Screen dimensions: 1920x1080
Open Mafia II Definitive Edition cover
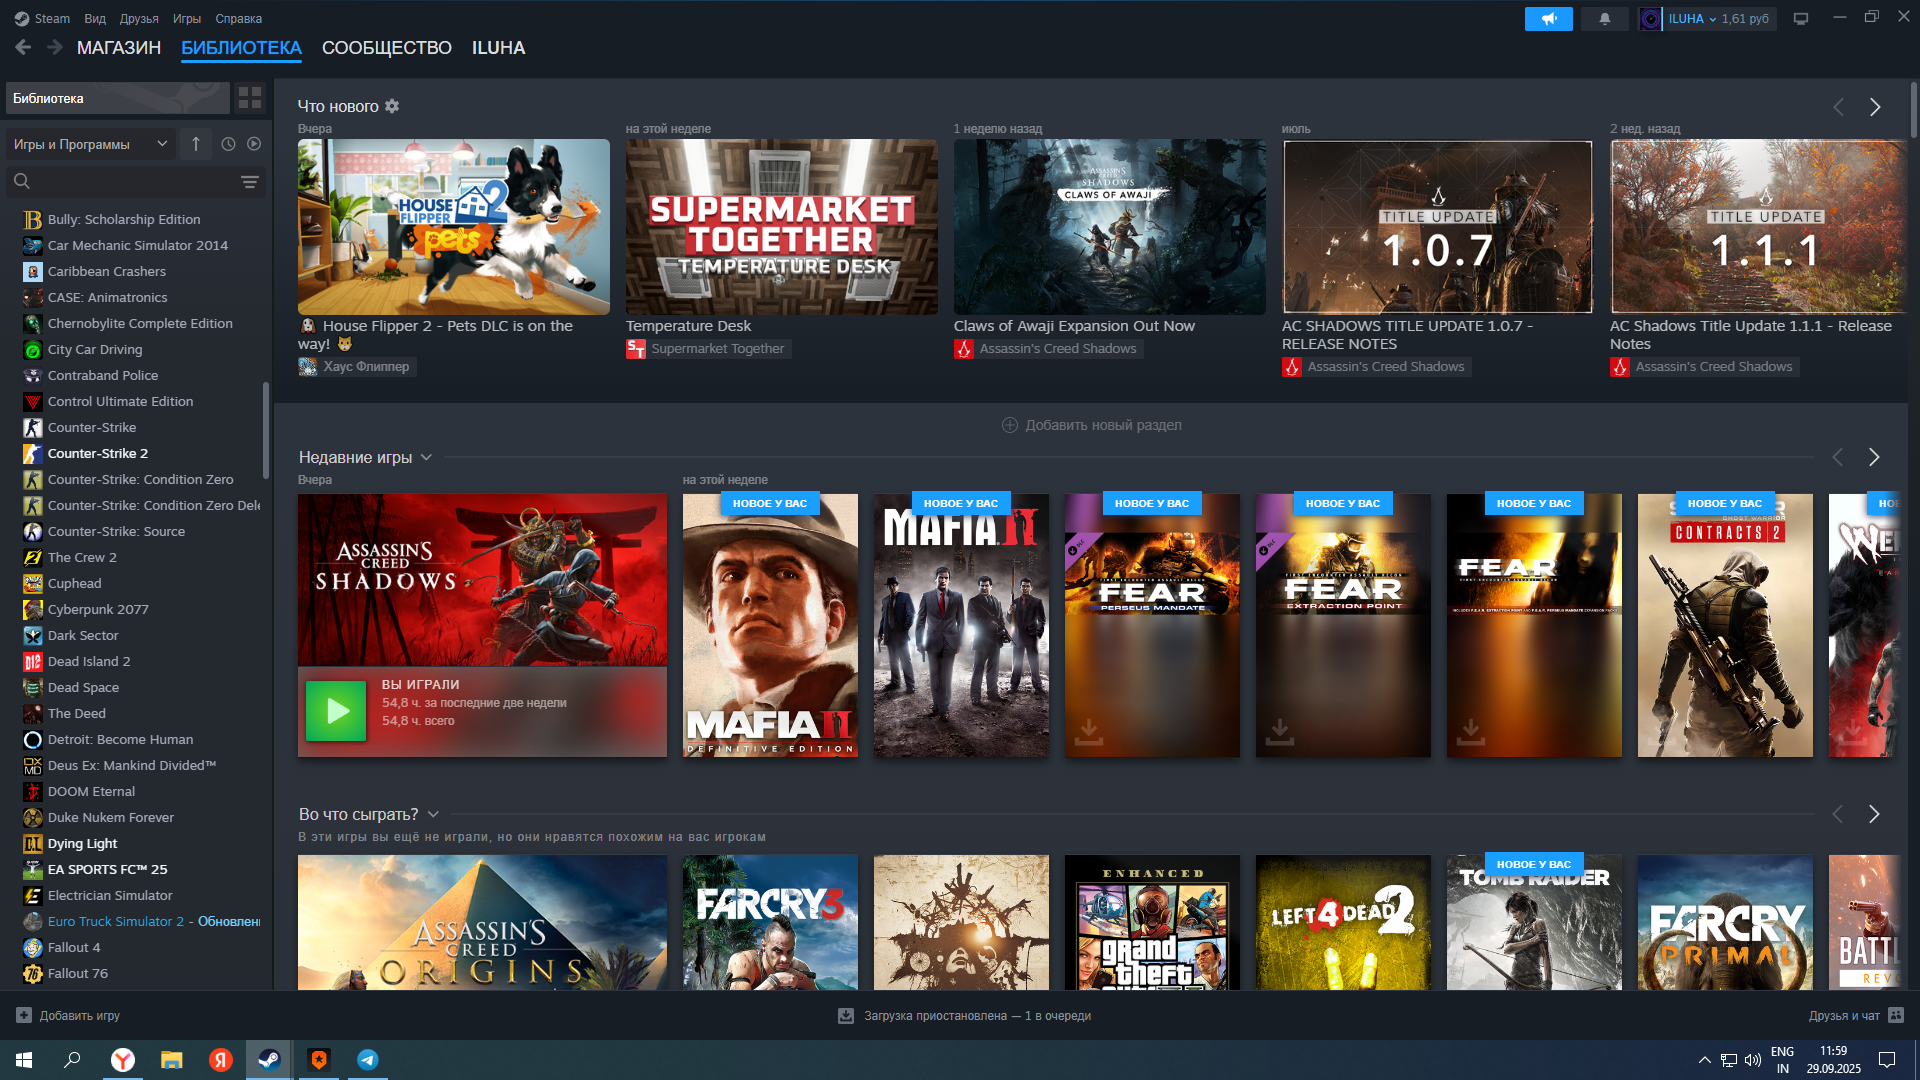(770, 625)
